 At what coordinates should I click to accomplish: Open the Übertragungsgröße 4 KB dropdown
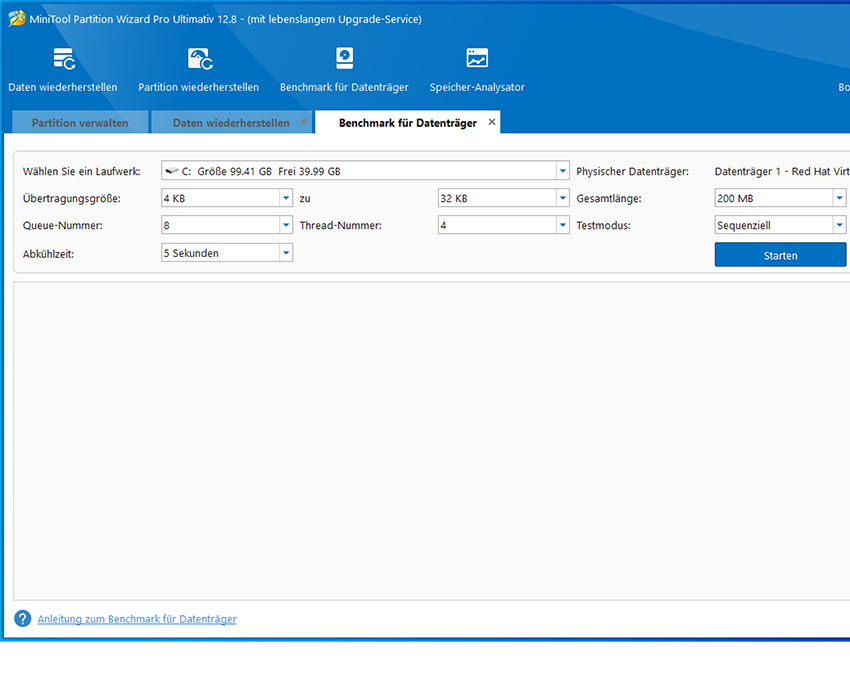coord(286,198)
